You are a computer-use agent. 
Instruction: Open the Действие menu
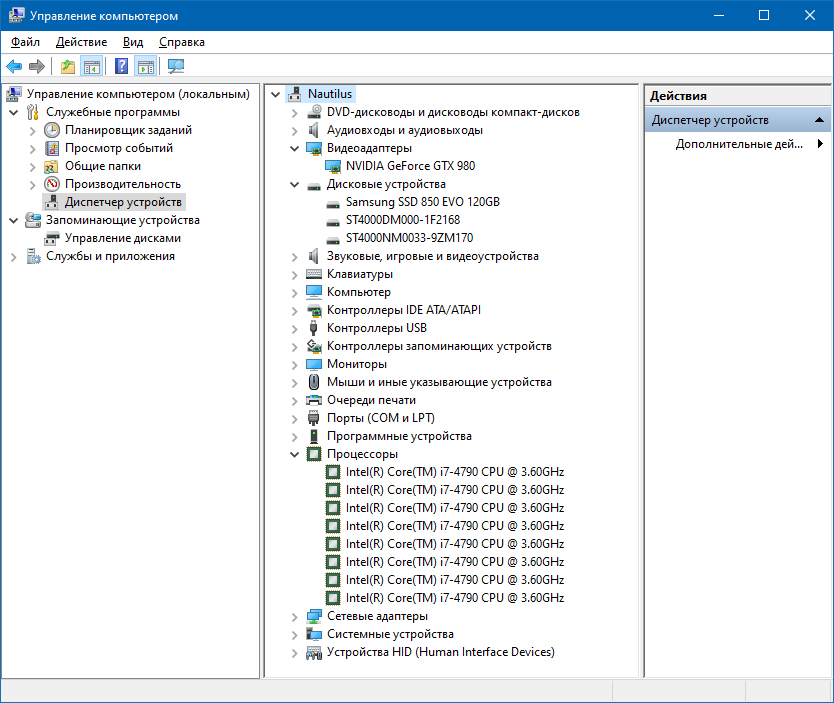(82, 42)
